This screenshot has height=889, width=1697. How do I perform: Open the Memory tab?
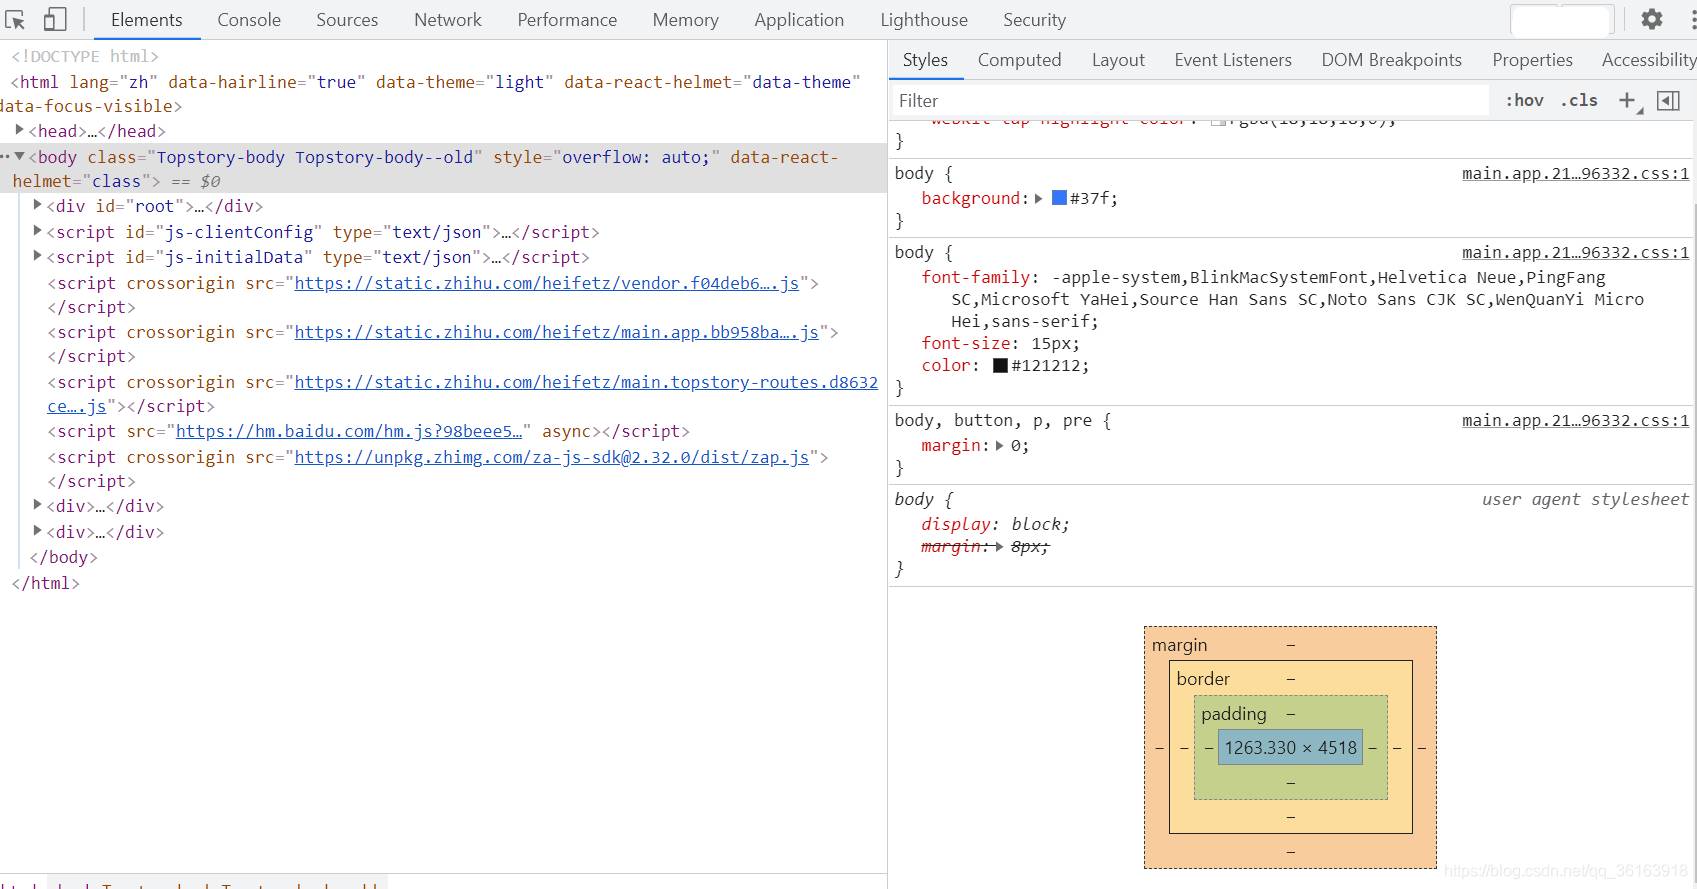685,20
